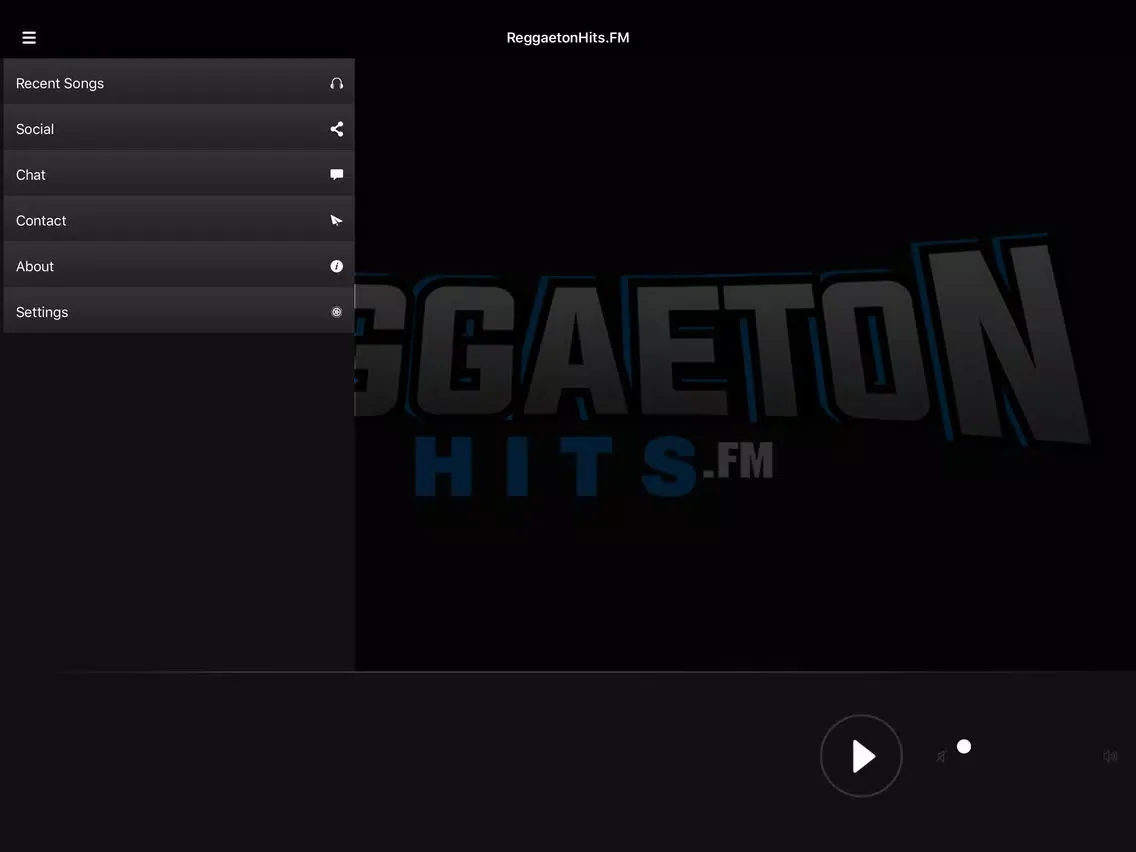1136x852 pixels.
Task: Open the Chat menu item
Action: pyautogui.click(x=179, y=175)
